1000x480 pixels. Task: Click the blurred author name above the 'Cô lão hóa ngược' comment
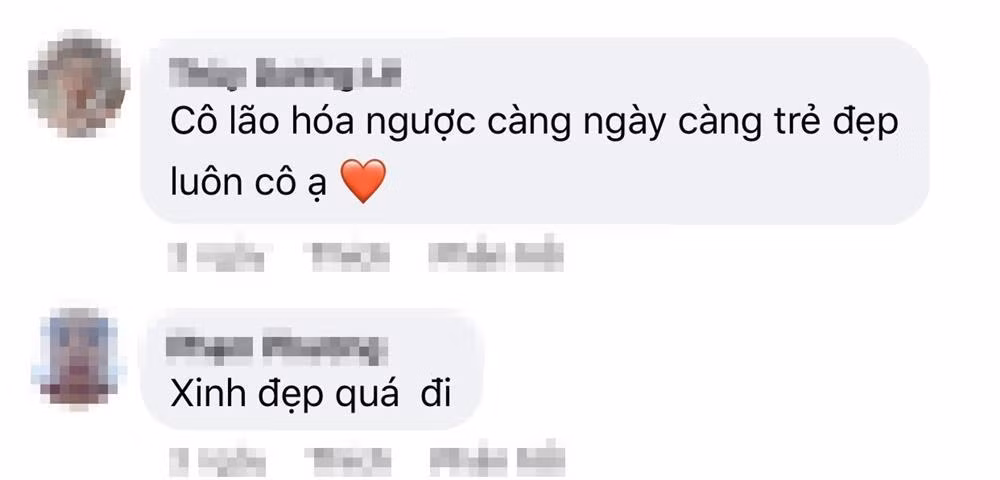pos(286,75)
